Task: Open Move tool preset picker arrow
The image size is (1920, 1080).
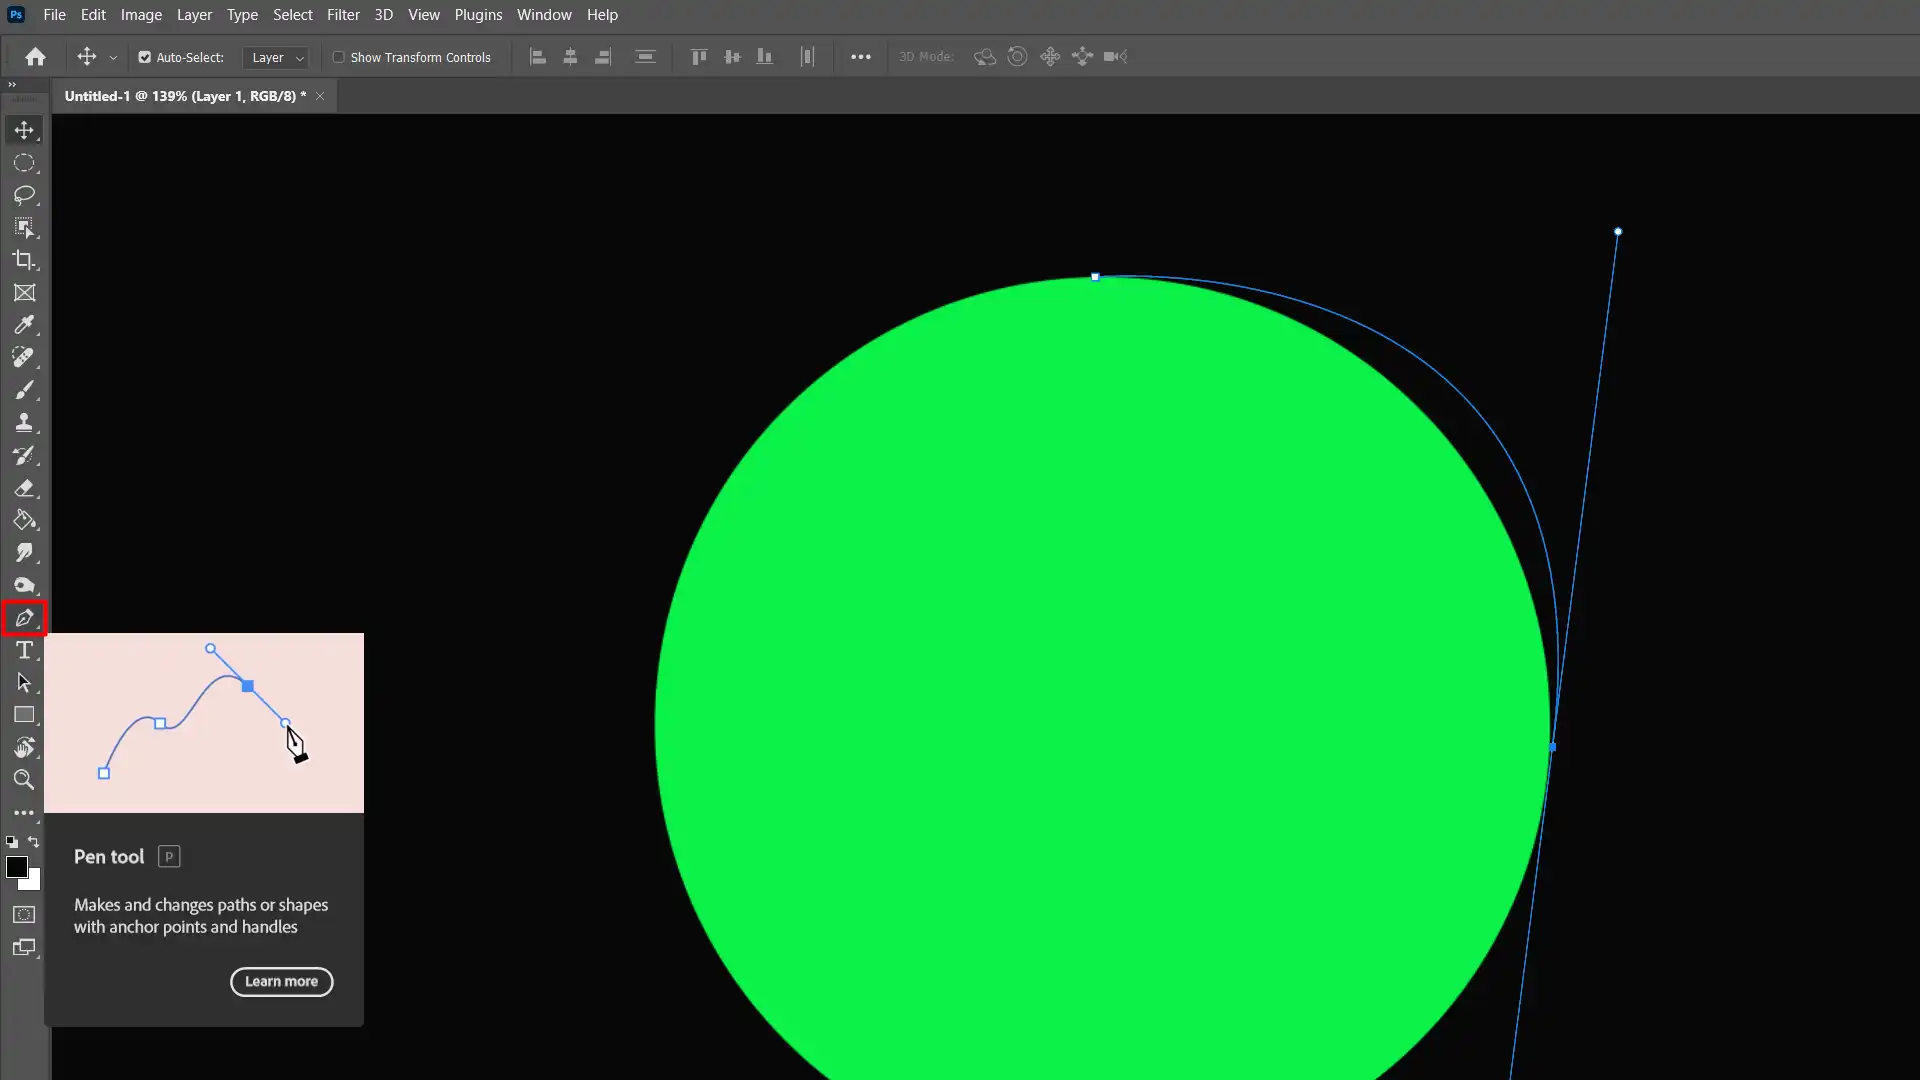Action: [113, 58]
